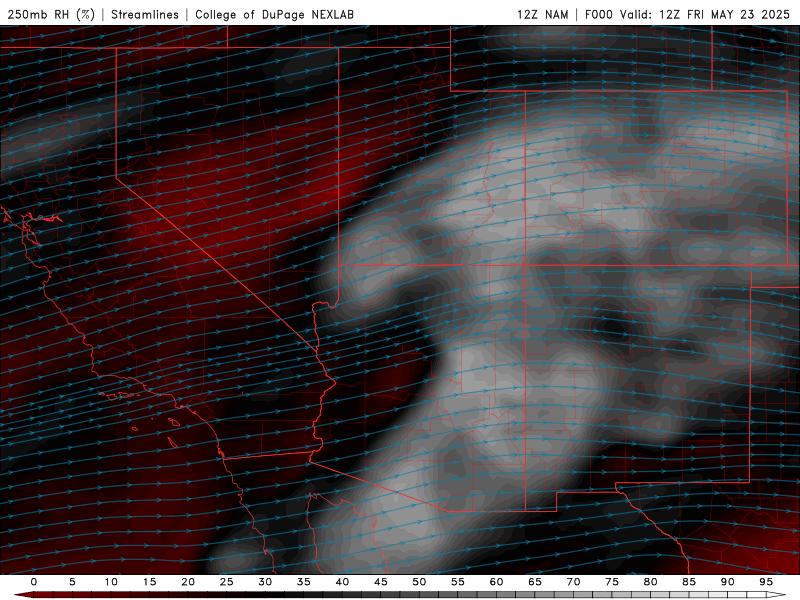Image resolution: width=800 pixels, height=600 pixels.
Task: Click the "250mb RH (%)" title text
Action: coord(51,14)
